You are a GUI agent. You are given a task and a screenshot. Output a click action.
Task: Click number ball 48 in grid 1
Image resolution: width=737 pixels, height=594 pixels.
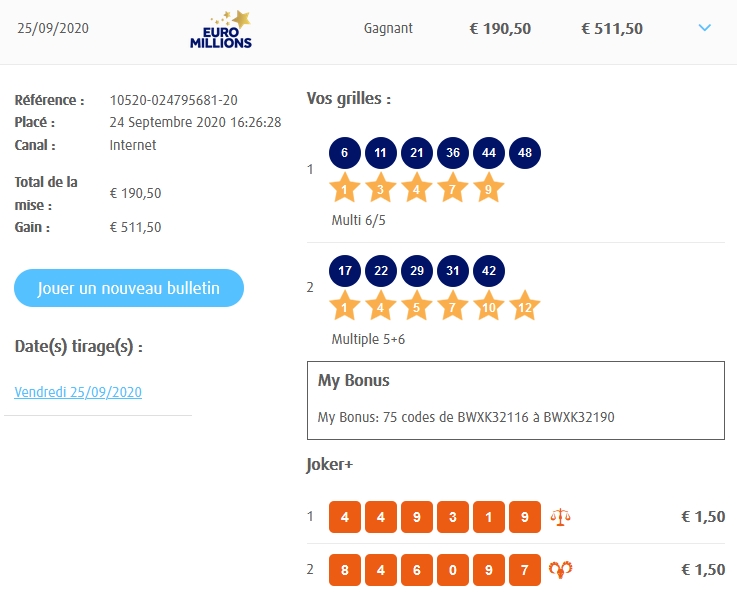click(524, 153)
